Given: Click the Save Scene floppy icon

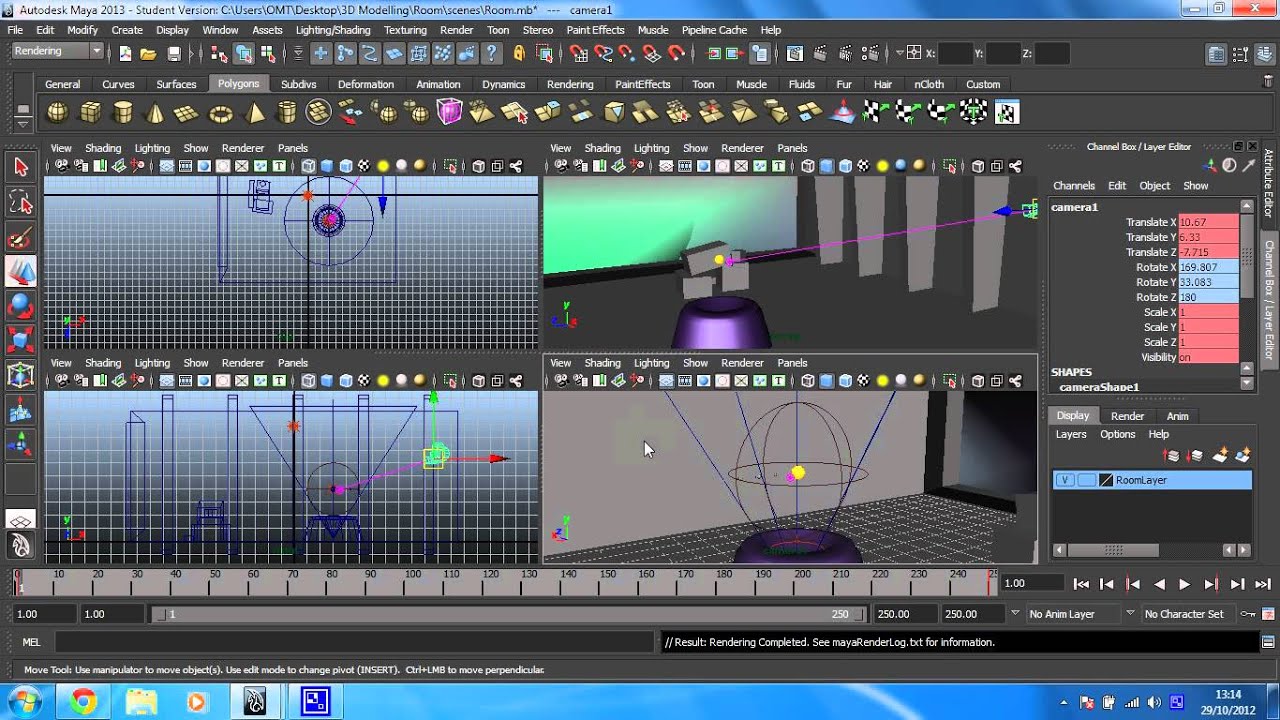Looking at the screenshot, I should tap(174, 53).
